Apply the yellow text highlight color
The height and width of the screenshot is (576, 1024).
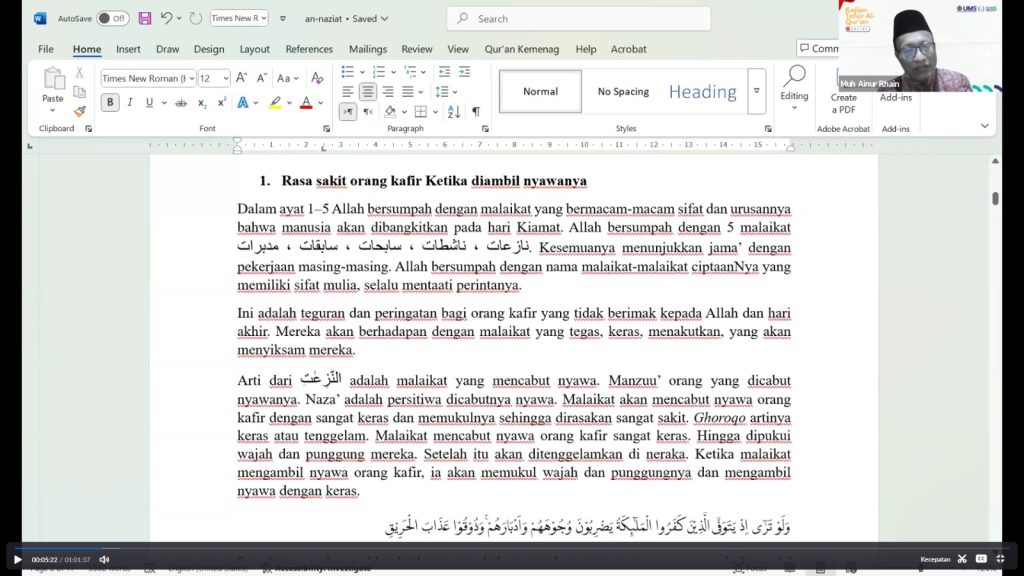[276, 103]
